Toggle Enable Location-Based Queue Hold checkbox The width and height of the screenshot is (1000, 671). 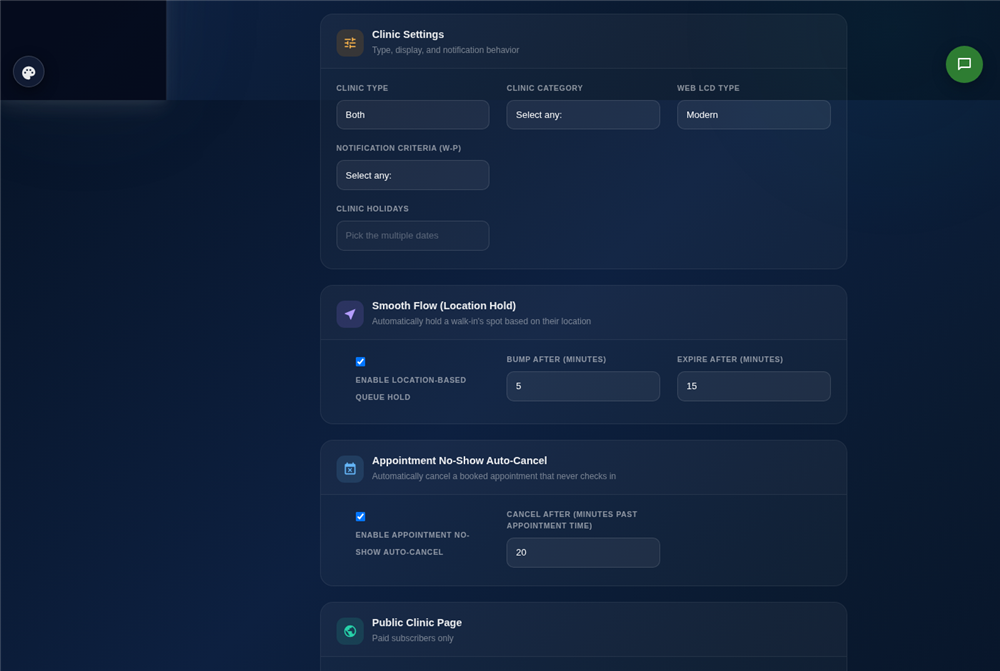coord(360,362)
